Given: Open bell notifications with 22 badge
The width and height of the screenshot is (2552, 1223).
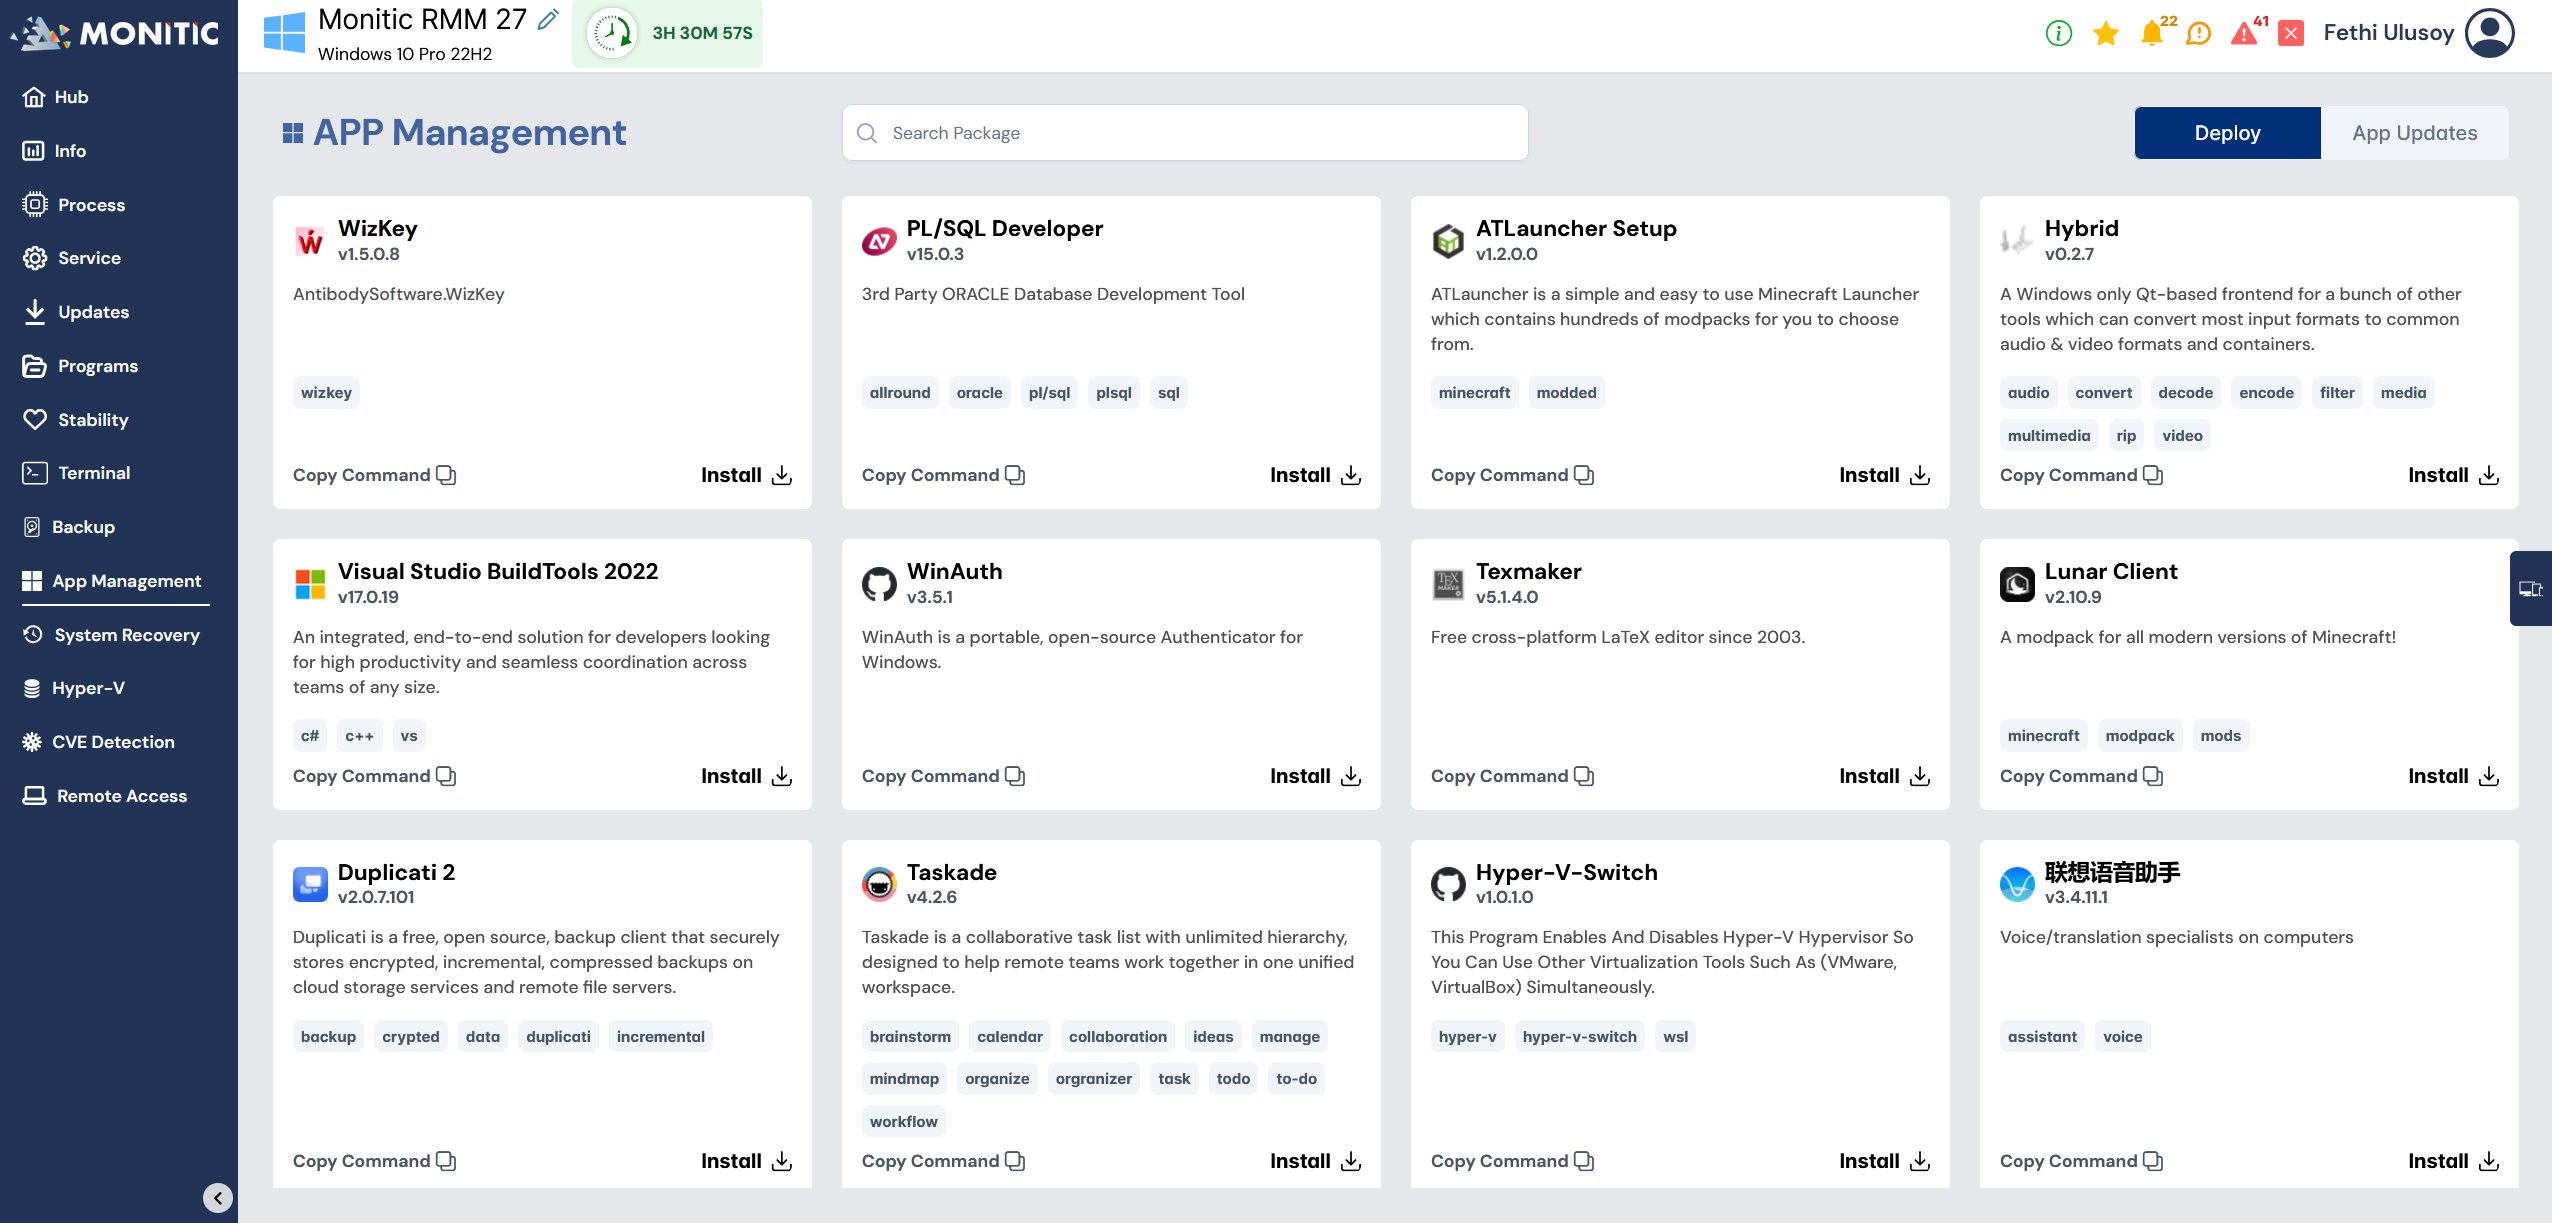Looking at the screenshot, I should pyautogui.click(x=2152, y=33).
